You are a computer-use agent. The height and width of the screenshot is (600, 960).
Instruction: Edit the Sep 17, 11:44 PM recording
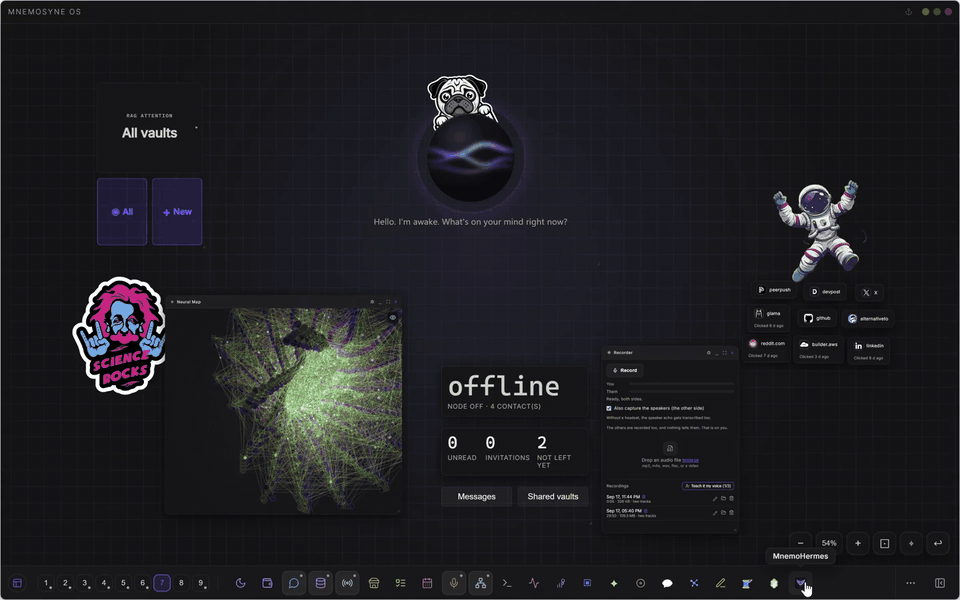coord(714,498)
